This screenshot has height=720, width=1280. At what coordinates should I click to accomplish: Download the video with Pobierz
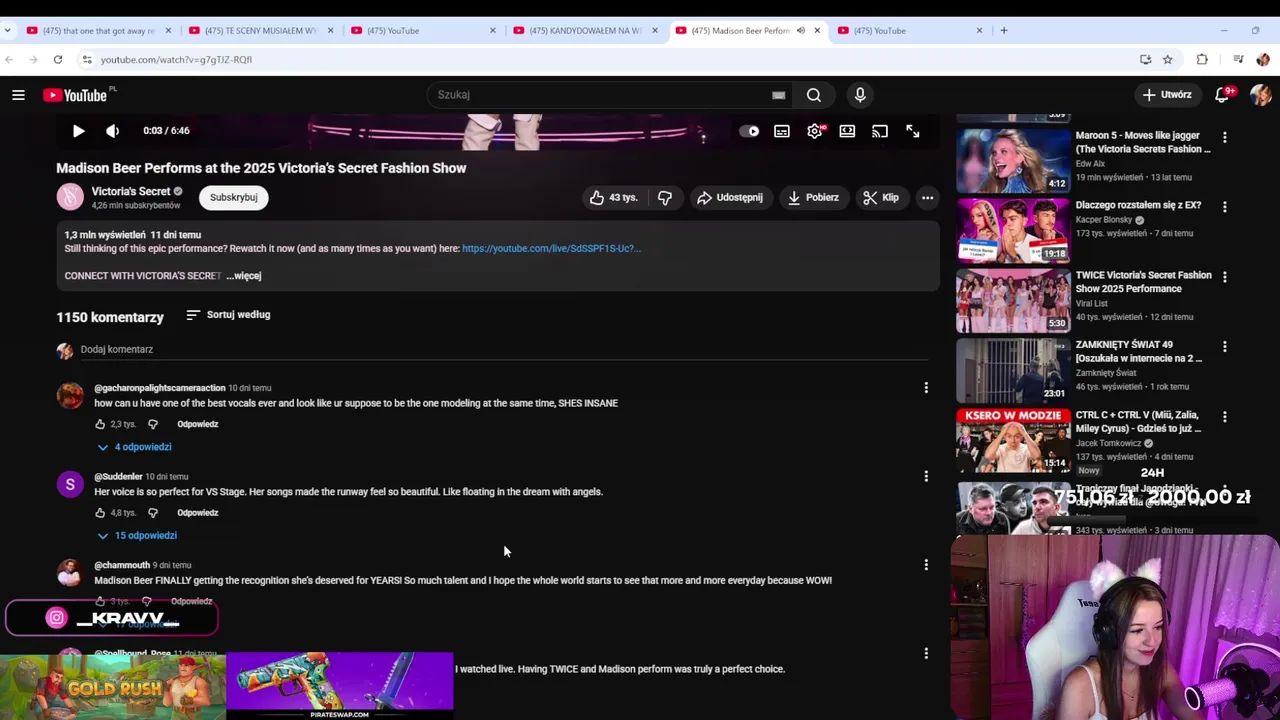coord(813,197)
